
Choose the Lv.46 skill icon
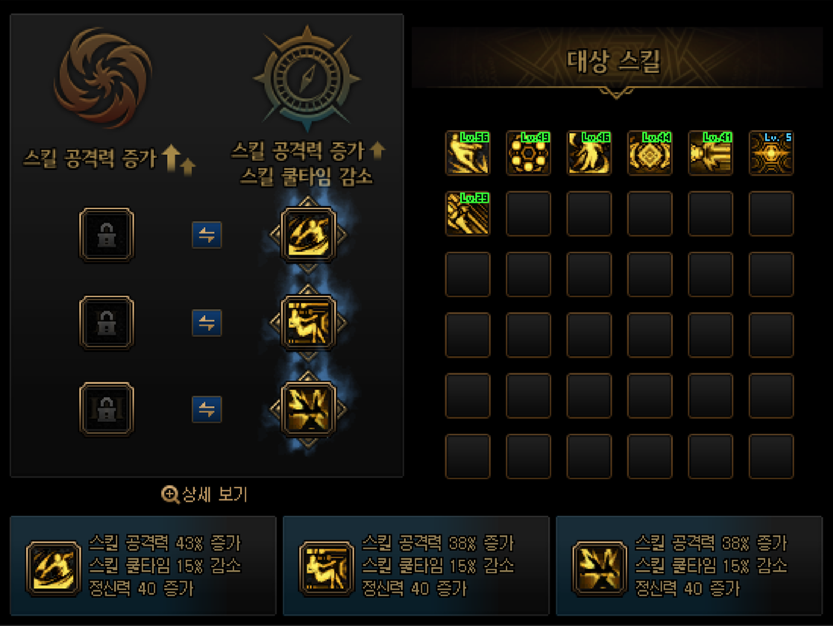tap(589, 153)
